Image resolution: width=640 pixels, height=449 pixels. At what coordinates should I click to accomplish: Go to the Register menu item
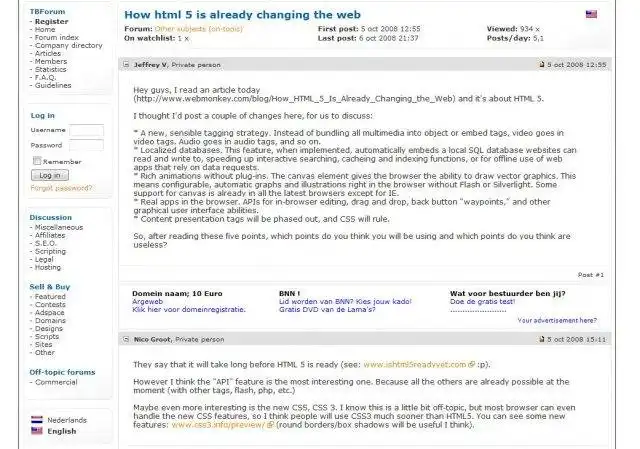click(x=51, y=21)
